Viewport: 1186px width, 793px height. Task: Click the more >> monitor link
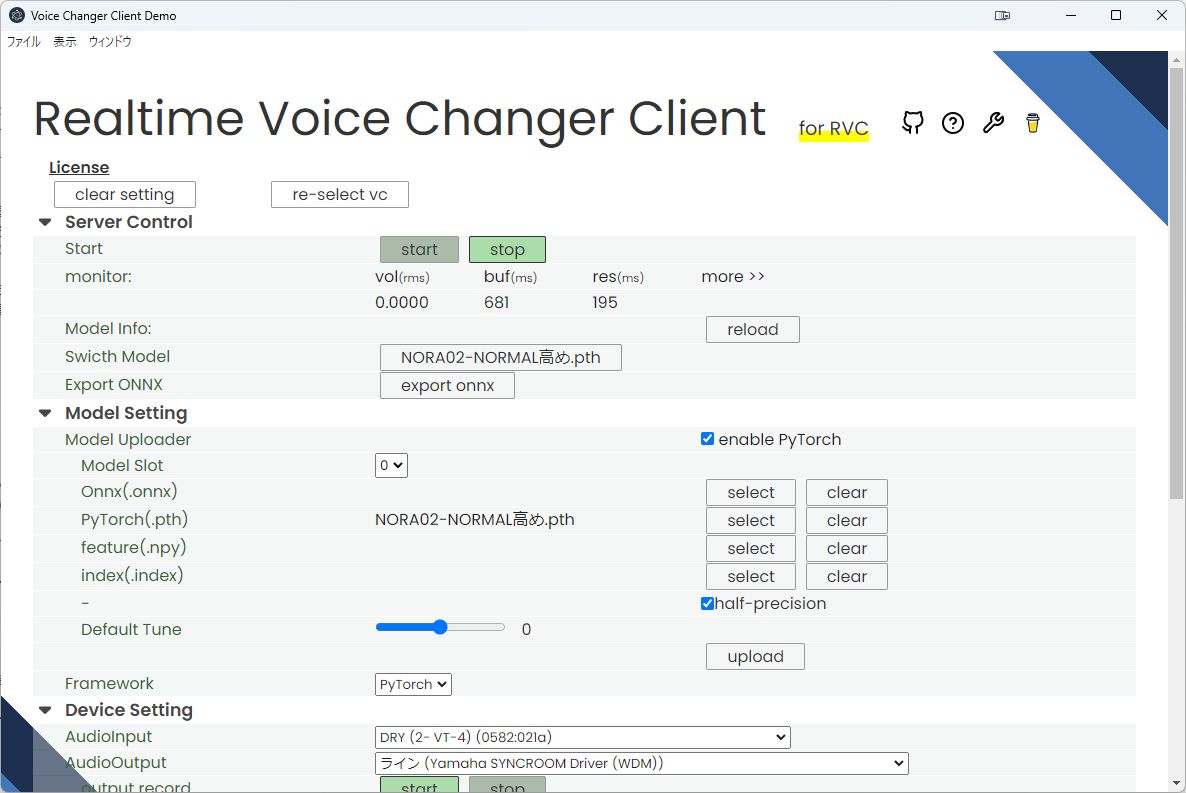[733, 276]
